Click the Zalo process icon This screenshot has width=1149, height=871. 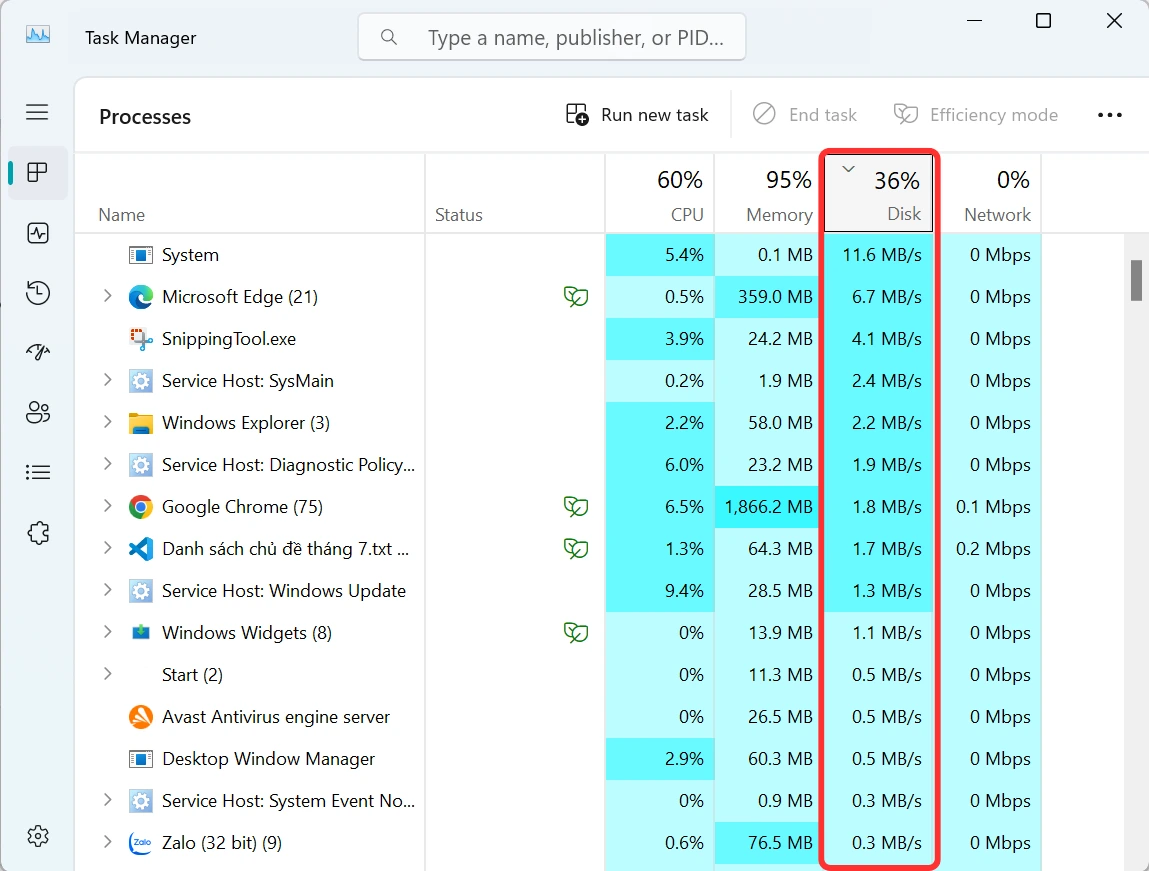[141, 842]
